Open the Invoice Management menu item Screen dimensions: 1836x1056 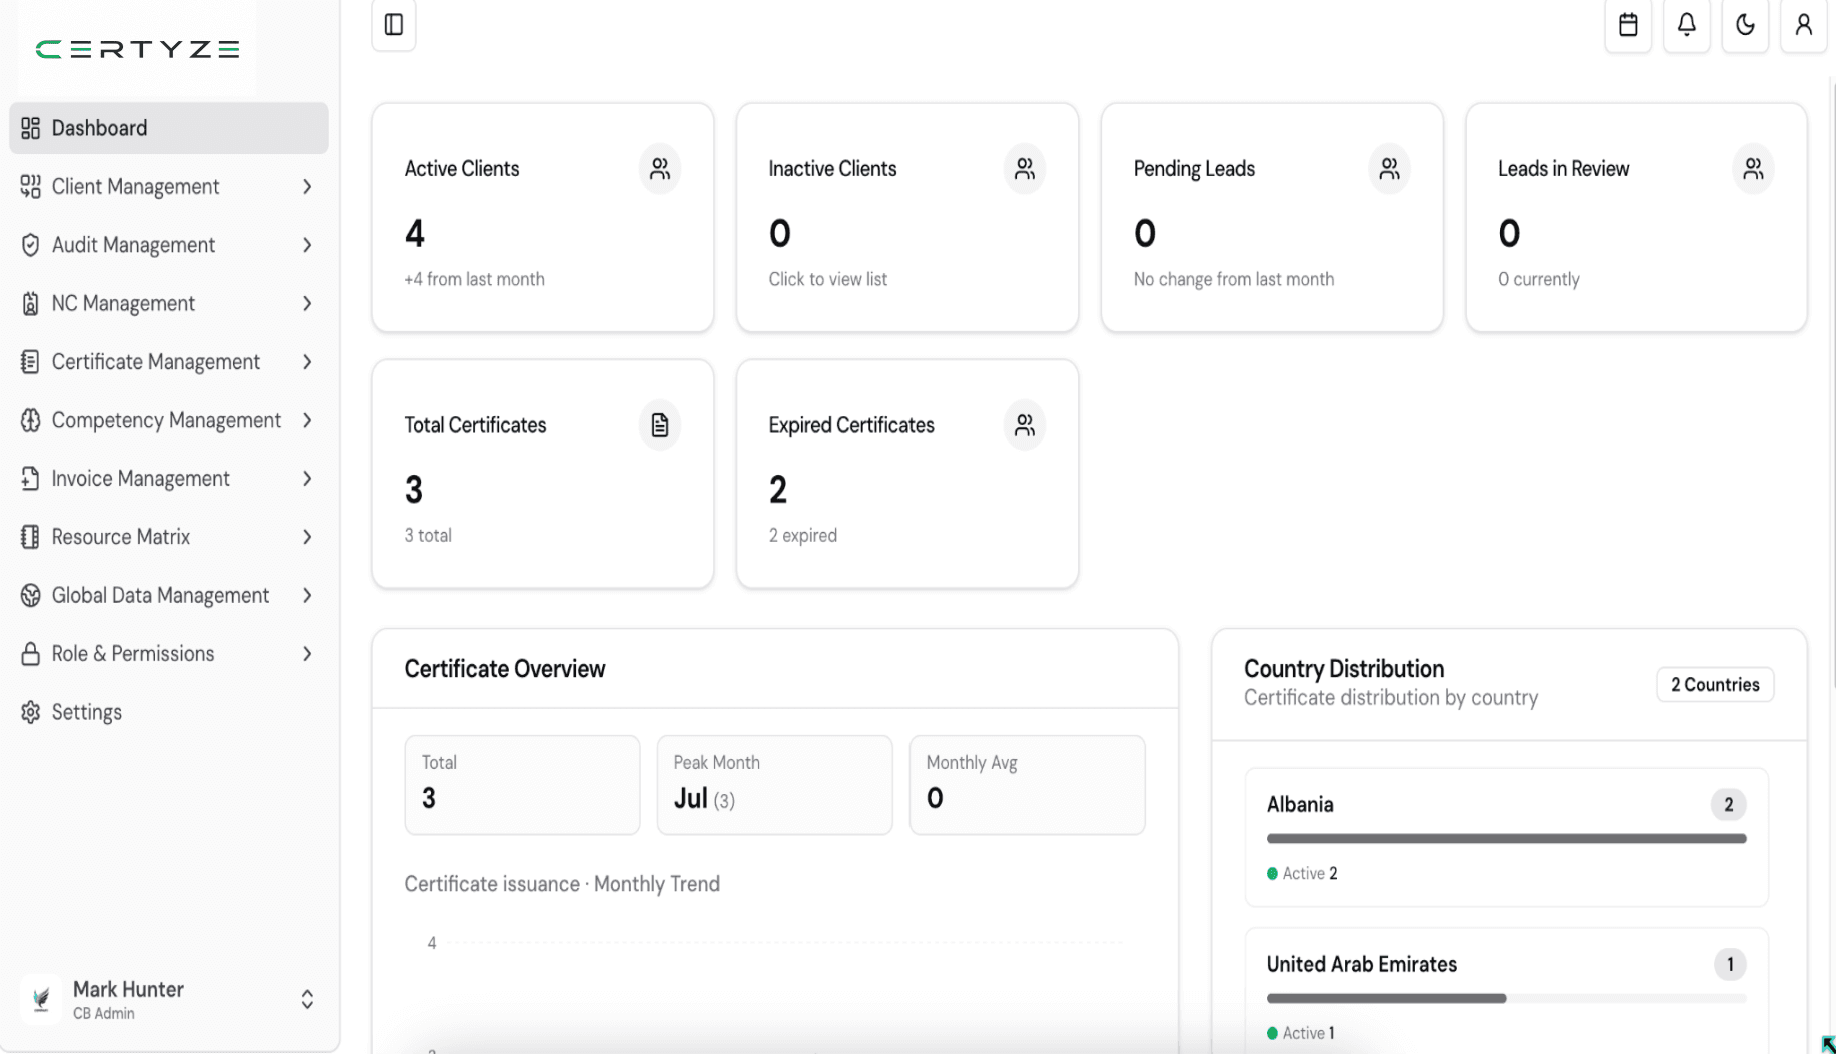169,479
